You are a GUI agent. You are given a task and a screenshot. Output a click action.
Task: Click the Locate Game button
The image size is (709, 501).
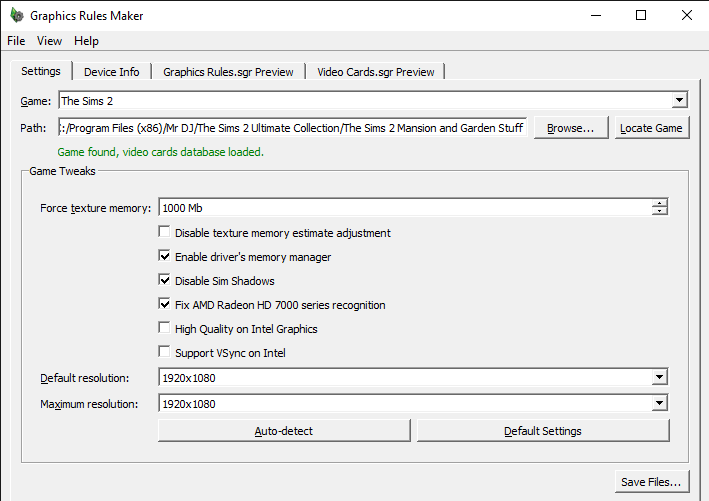point(651,128)
